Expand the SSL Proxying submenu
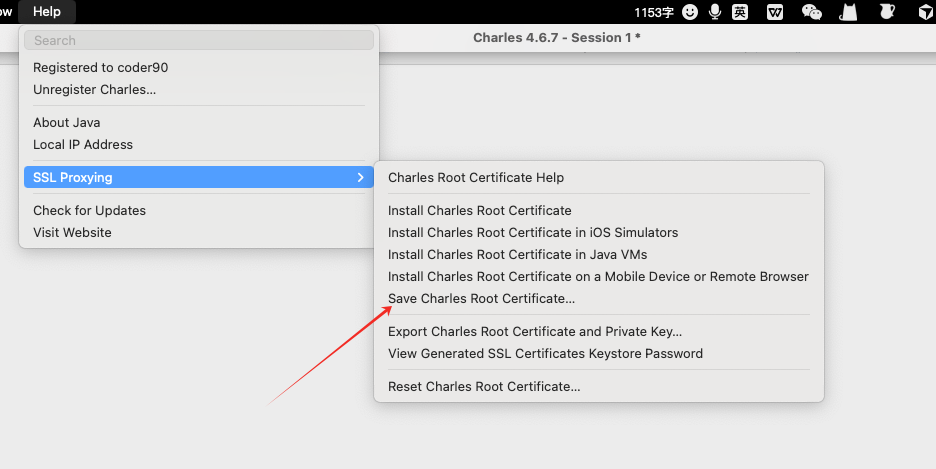Image resolution: width=936 pixels, height=469 pixels. (199, 177)
